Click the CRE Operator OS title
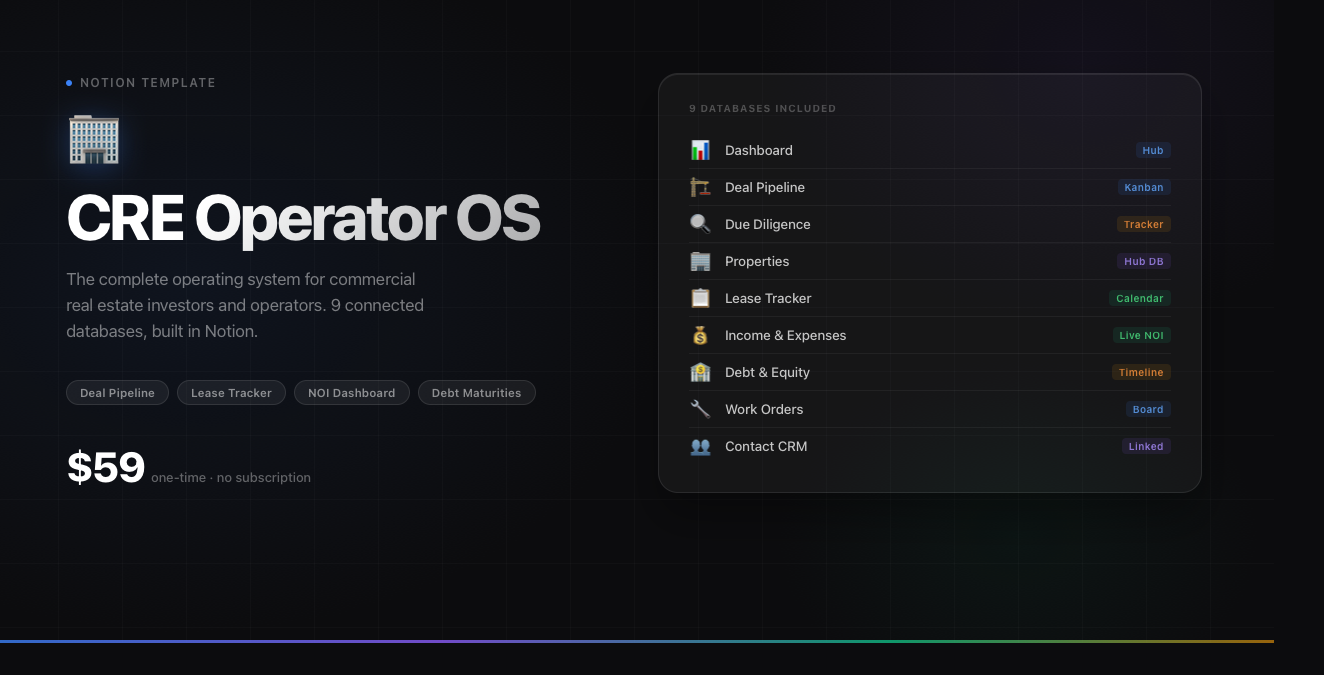 coord(303,219)
